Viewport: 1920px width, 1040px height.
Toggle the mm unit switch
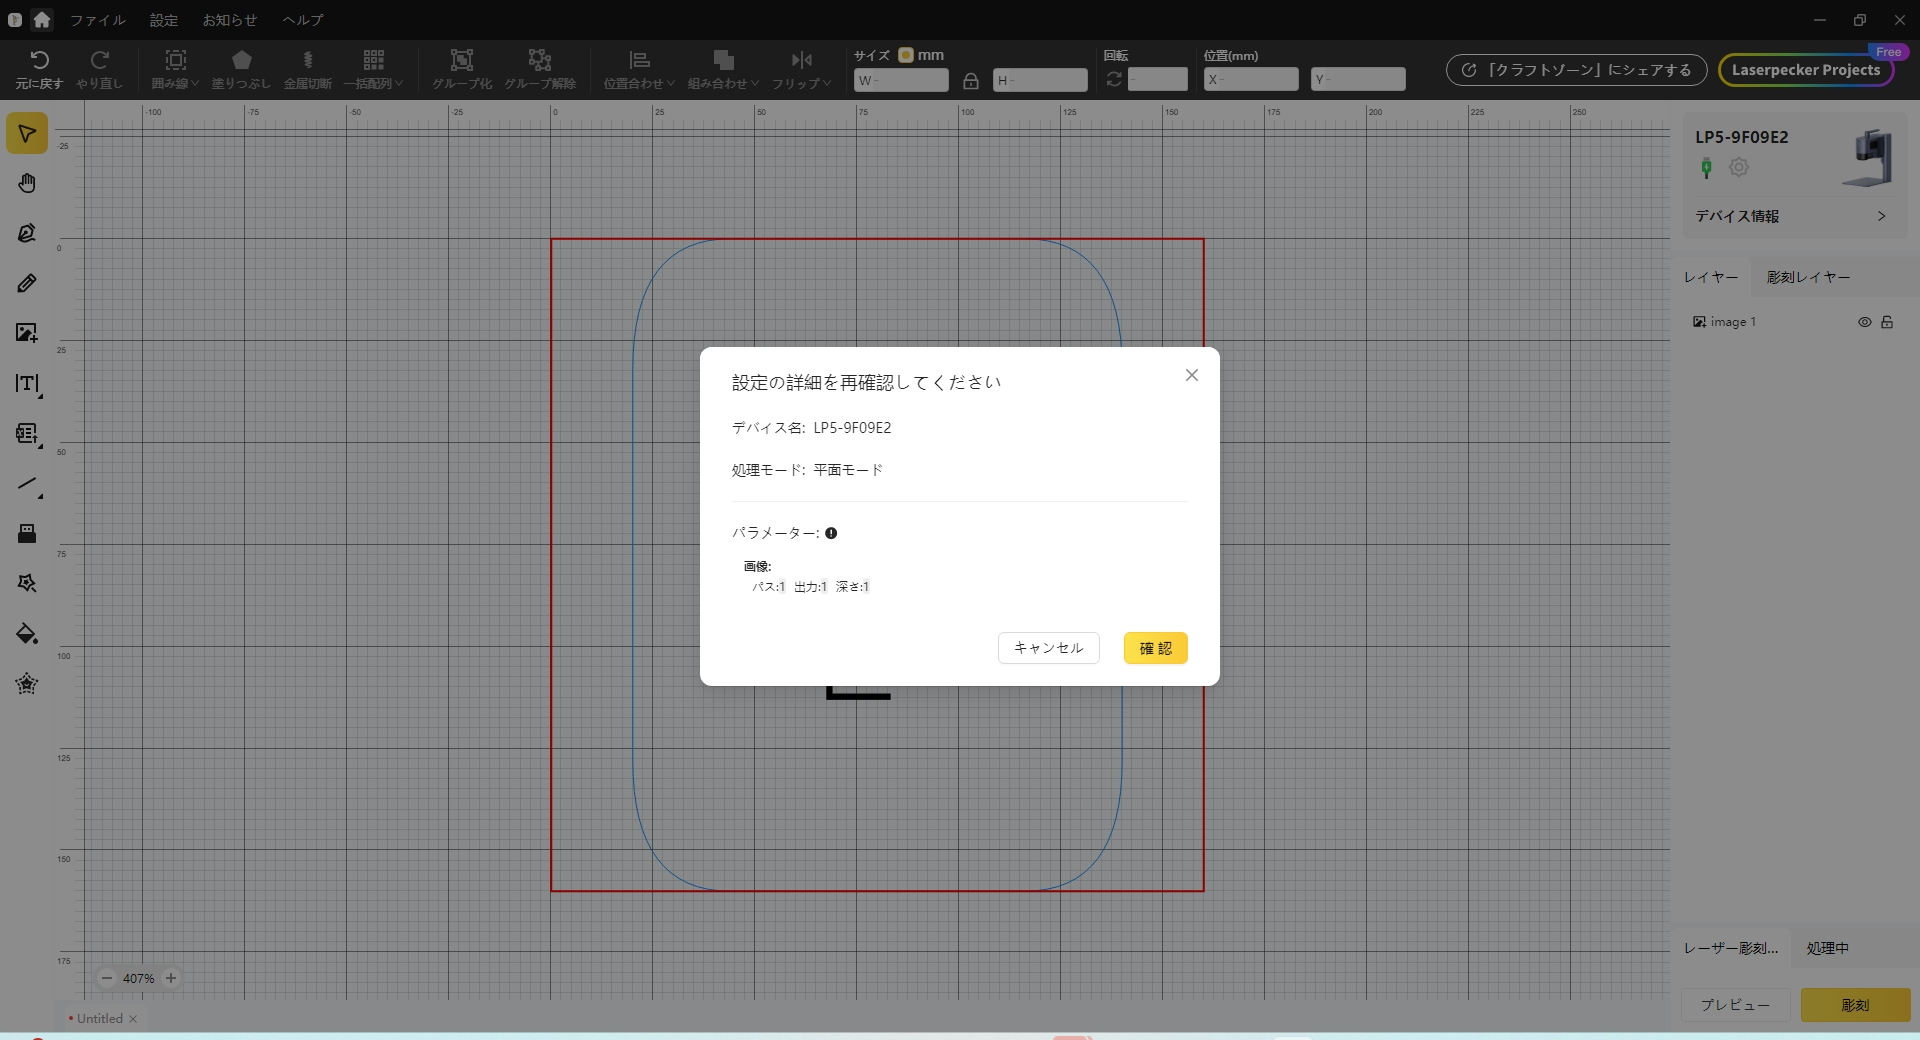(906, 55)
